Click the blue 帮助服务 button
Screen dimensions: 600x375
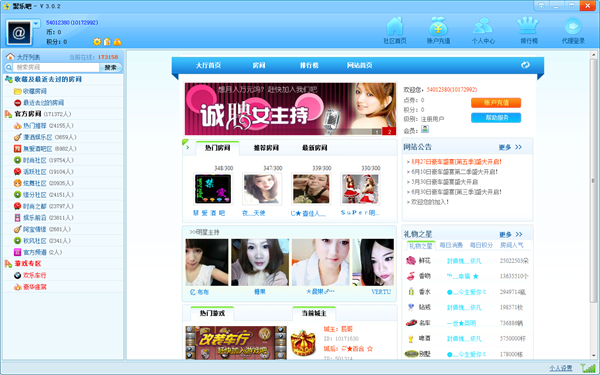[x=496, y=118]
